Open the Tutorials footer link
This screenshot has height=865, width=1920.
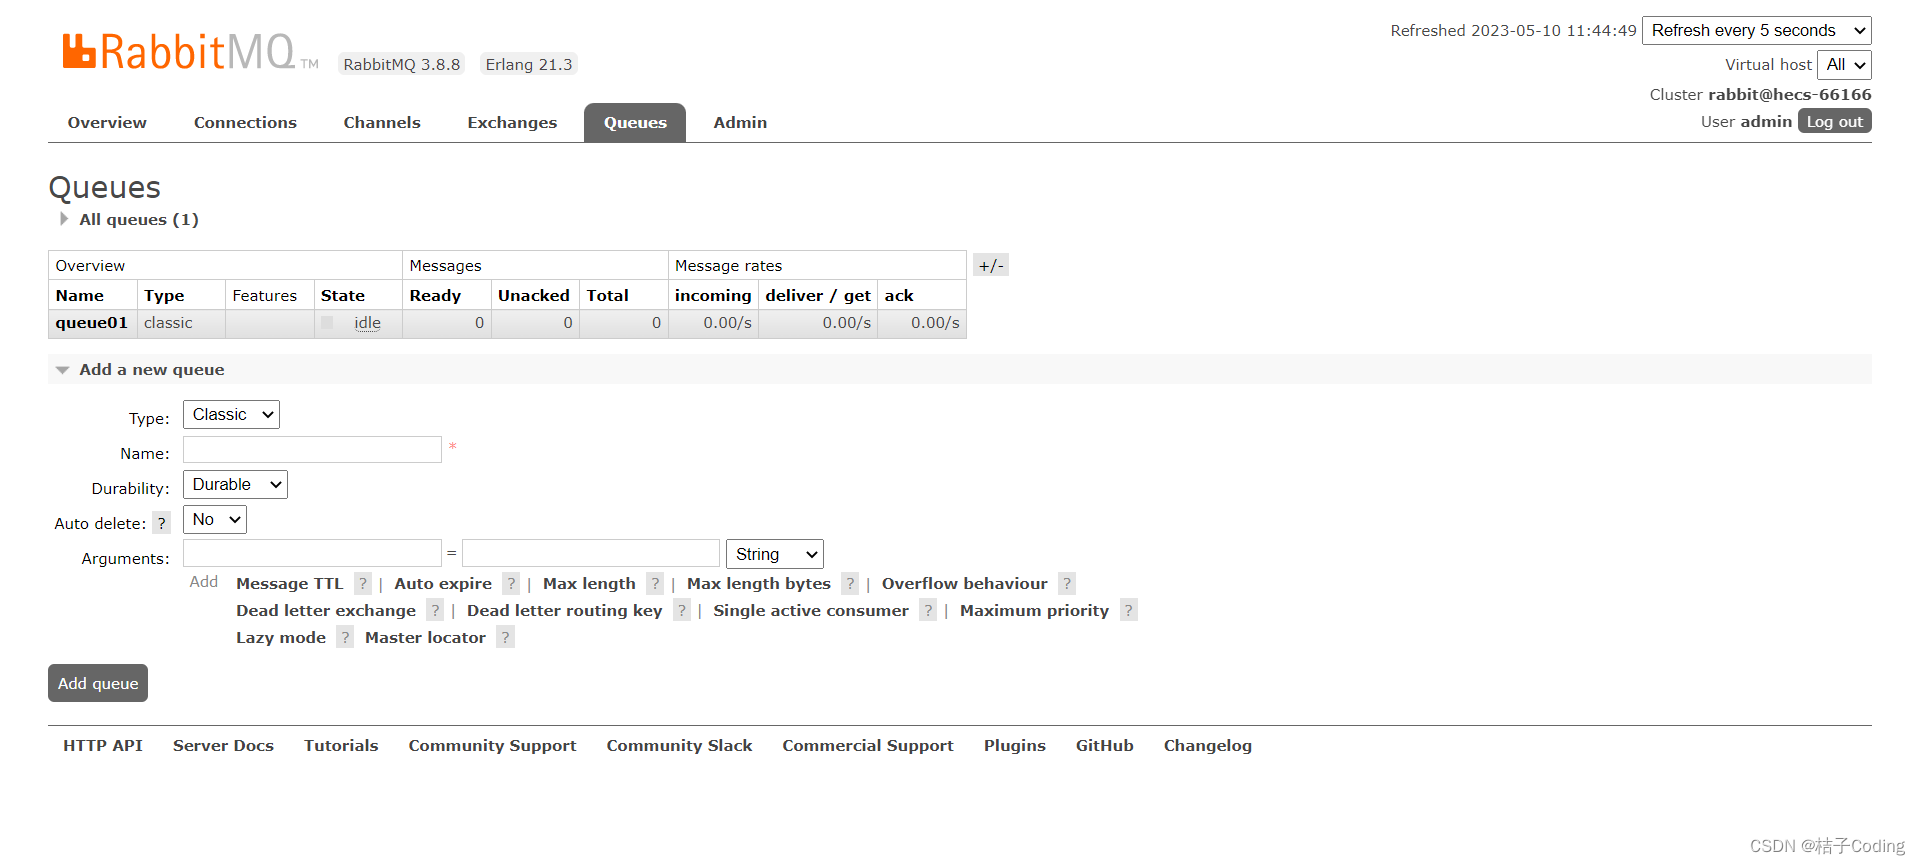click(341, 746)
